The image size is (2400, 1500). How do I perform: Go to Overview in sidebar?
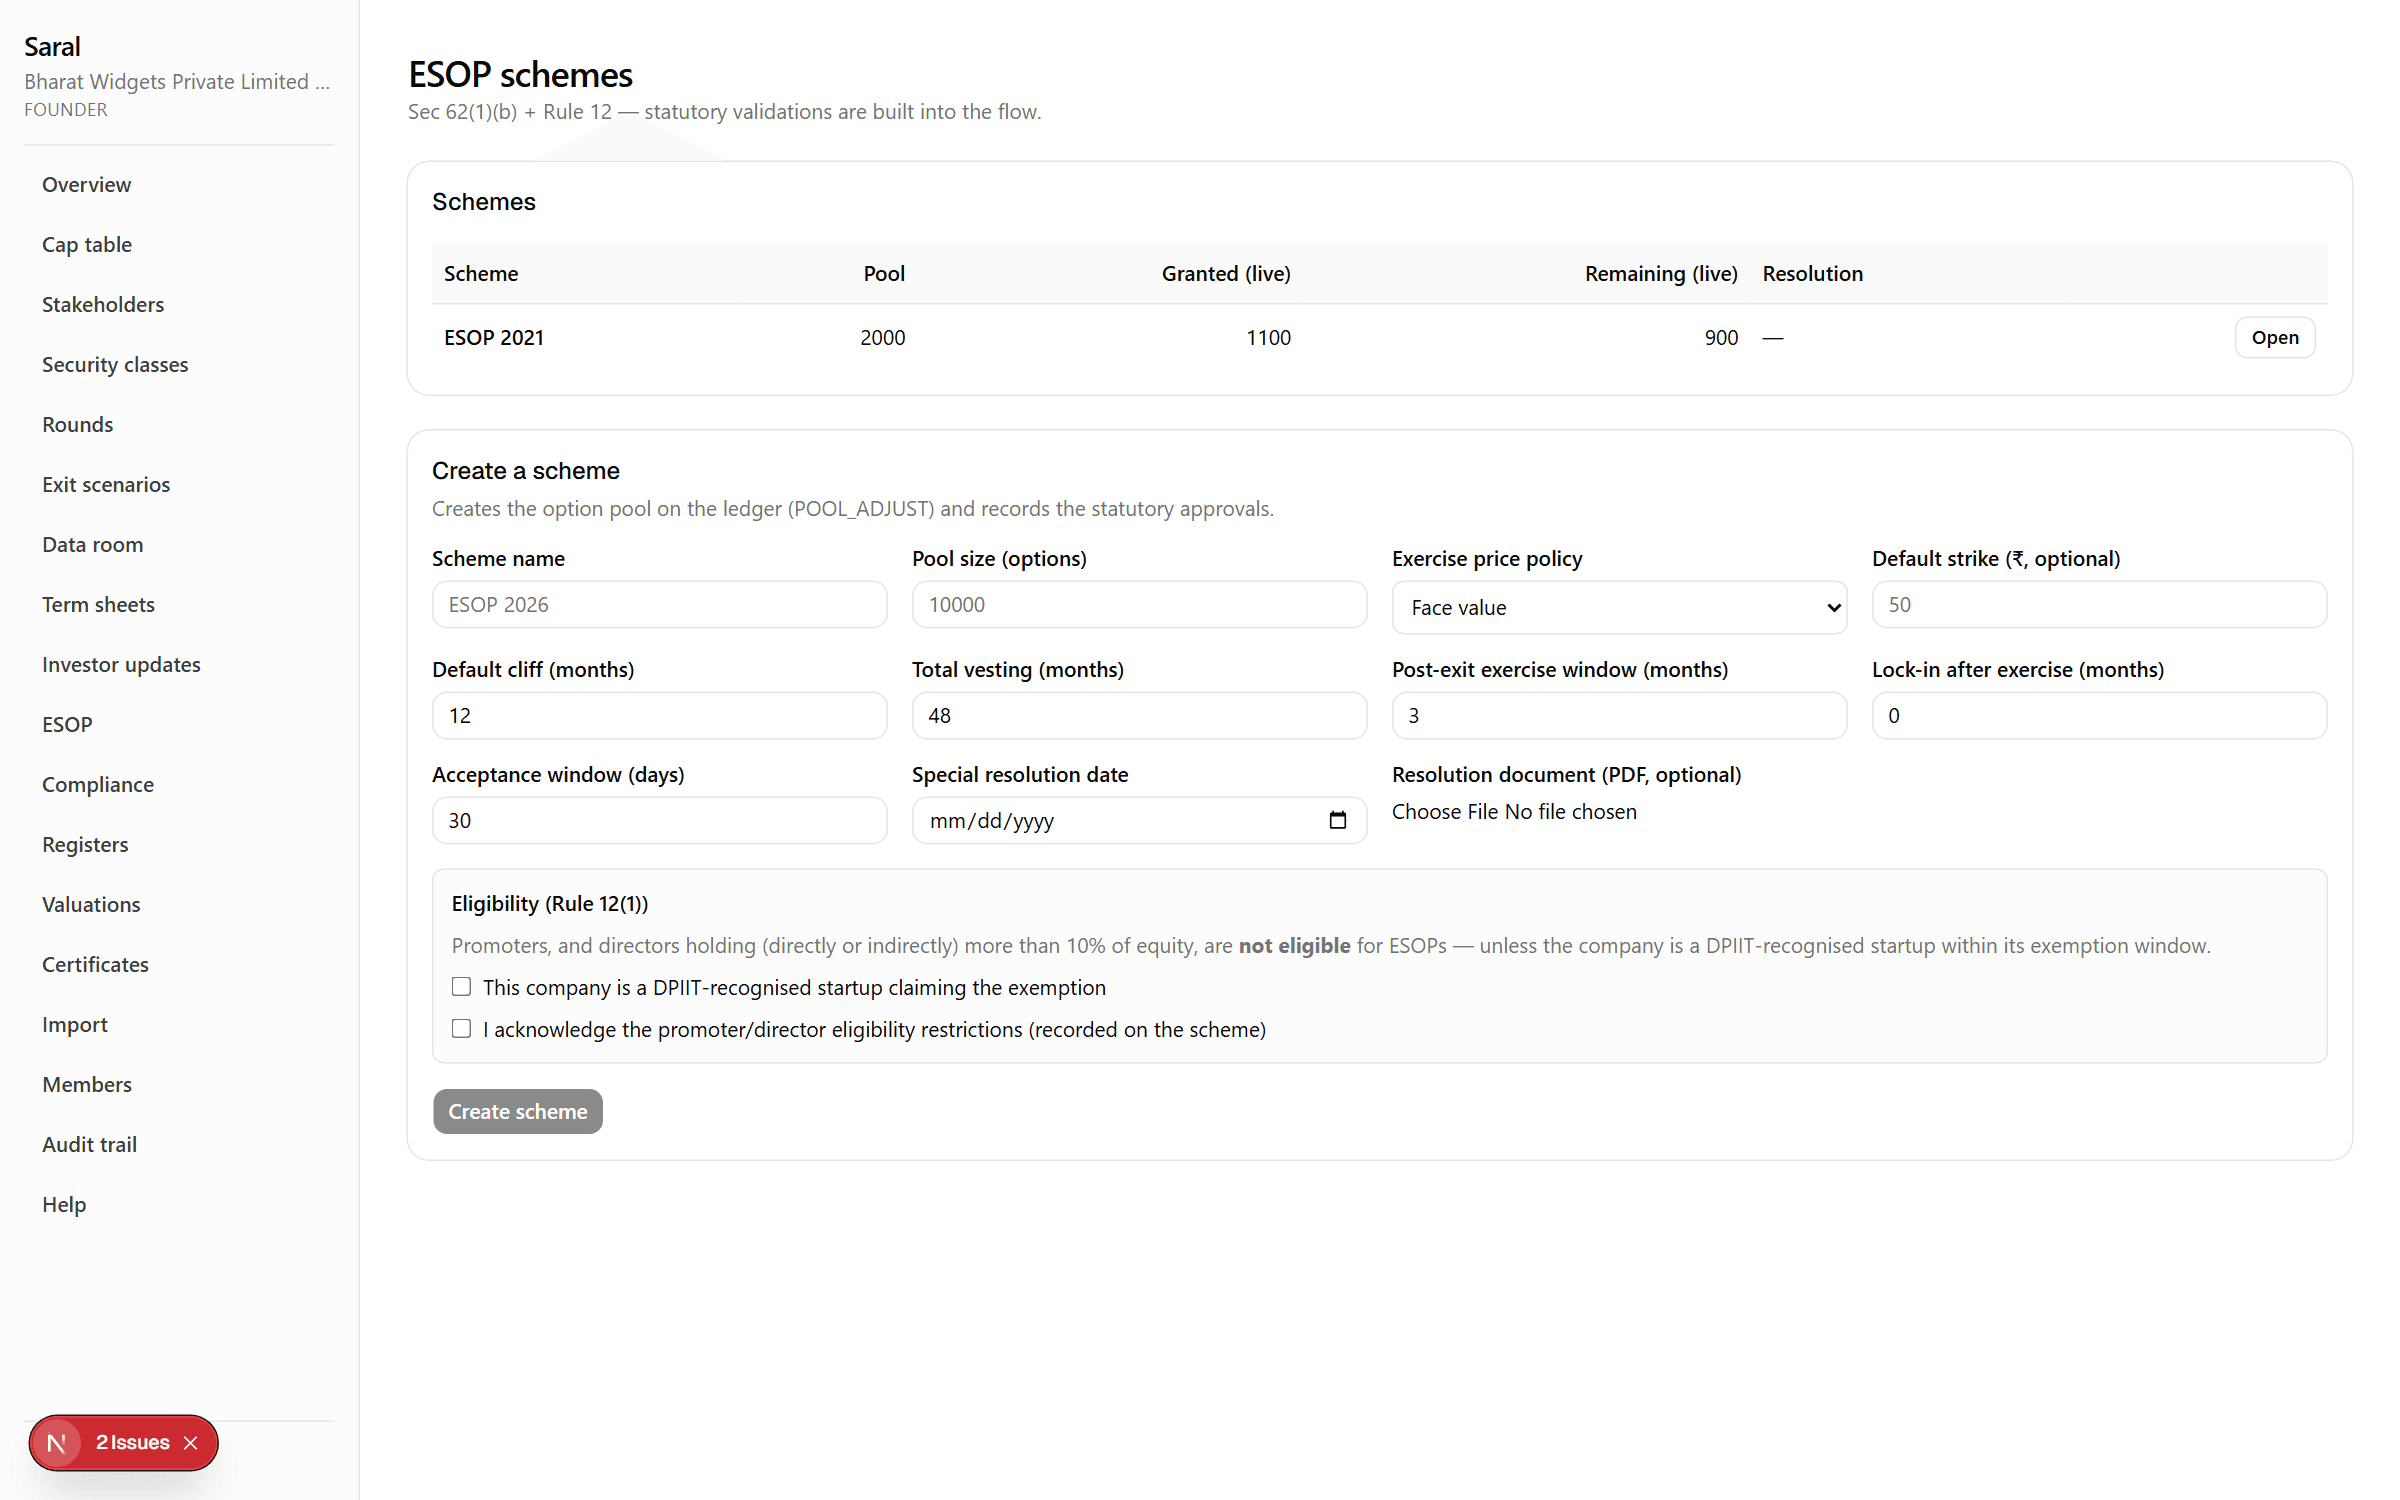86,184
